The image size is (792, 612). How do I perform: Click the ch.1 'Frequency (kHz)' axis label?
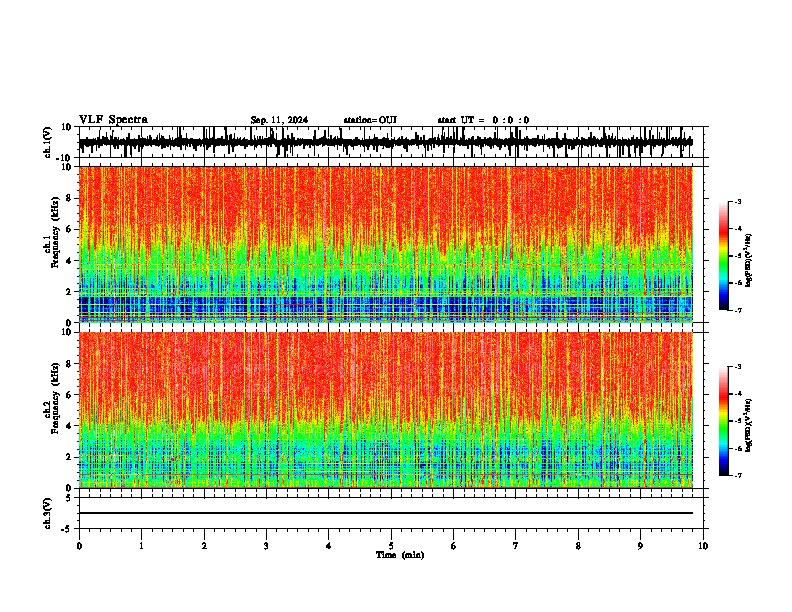55,232
